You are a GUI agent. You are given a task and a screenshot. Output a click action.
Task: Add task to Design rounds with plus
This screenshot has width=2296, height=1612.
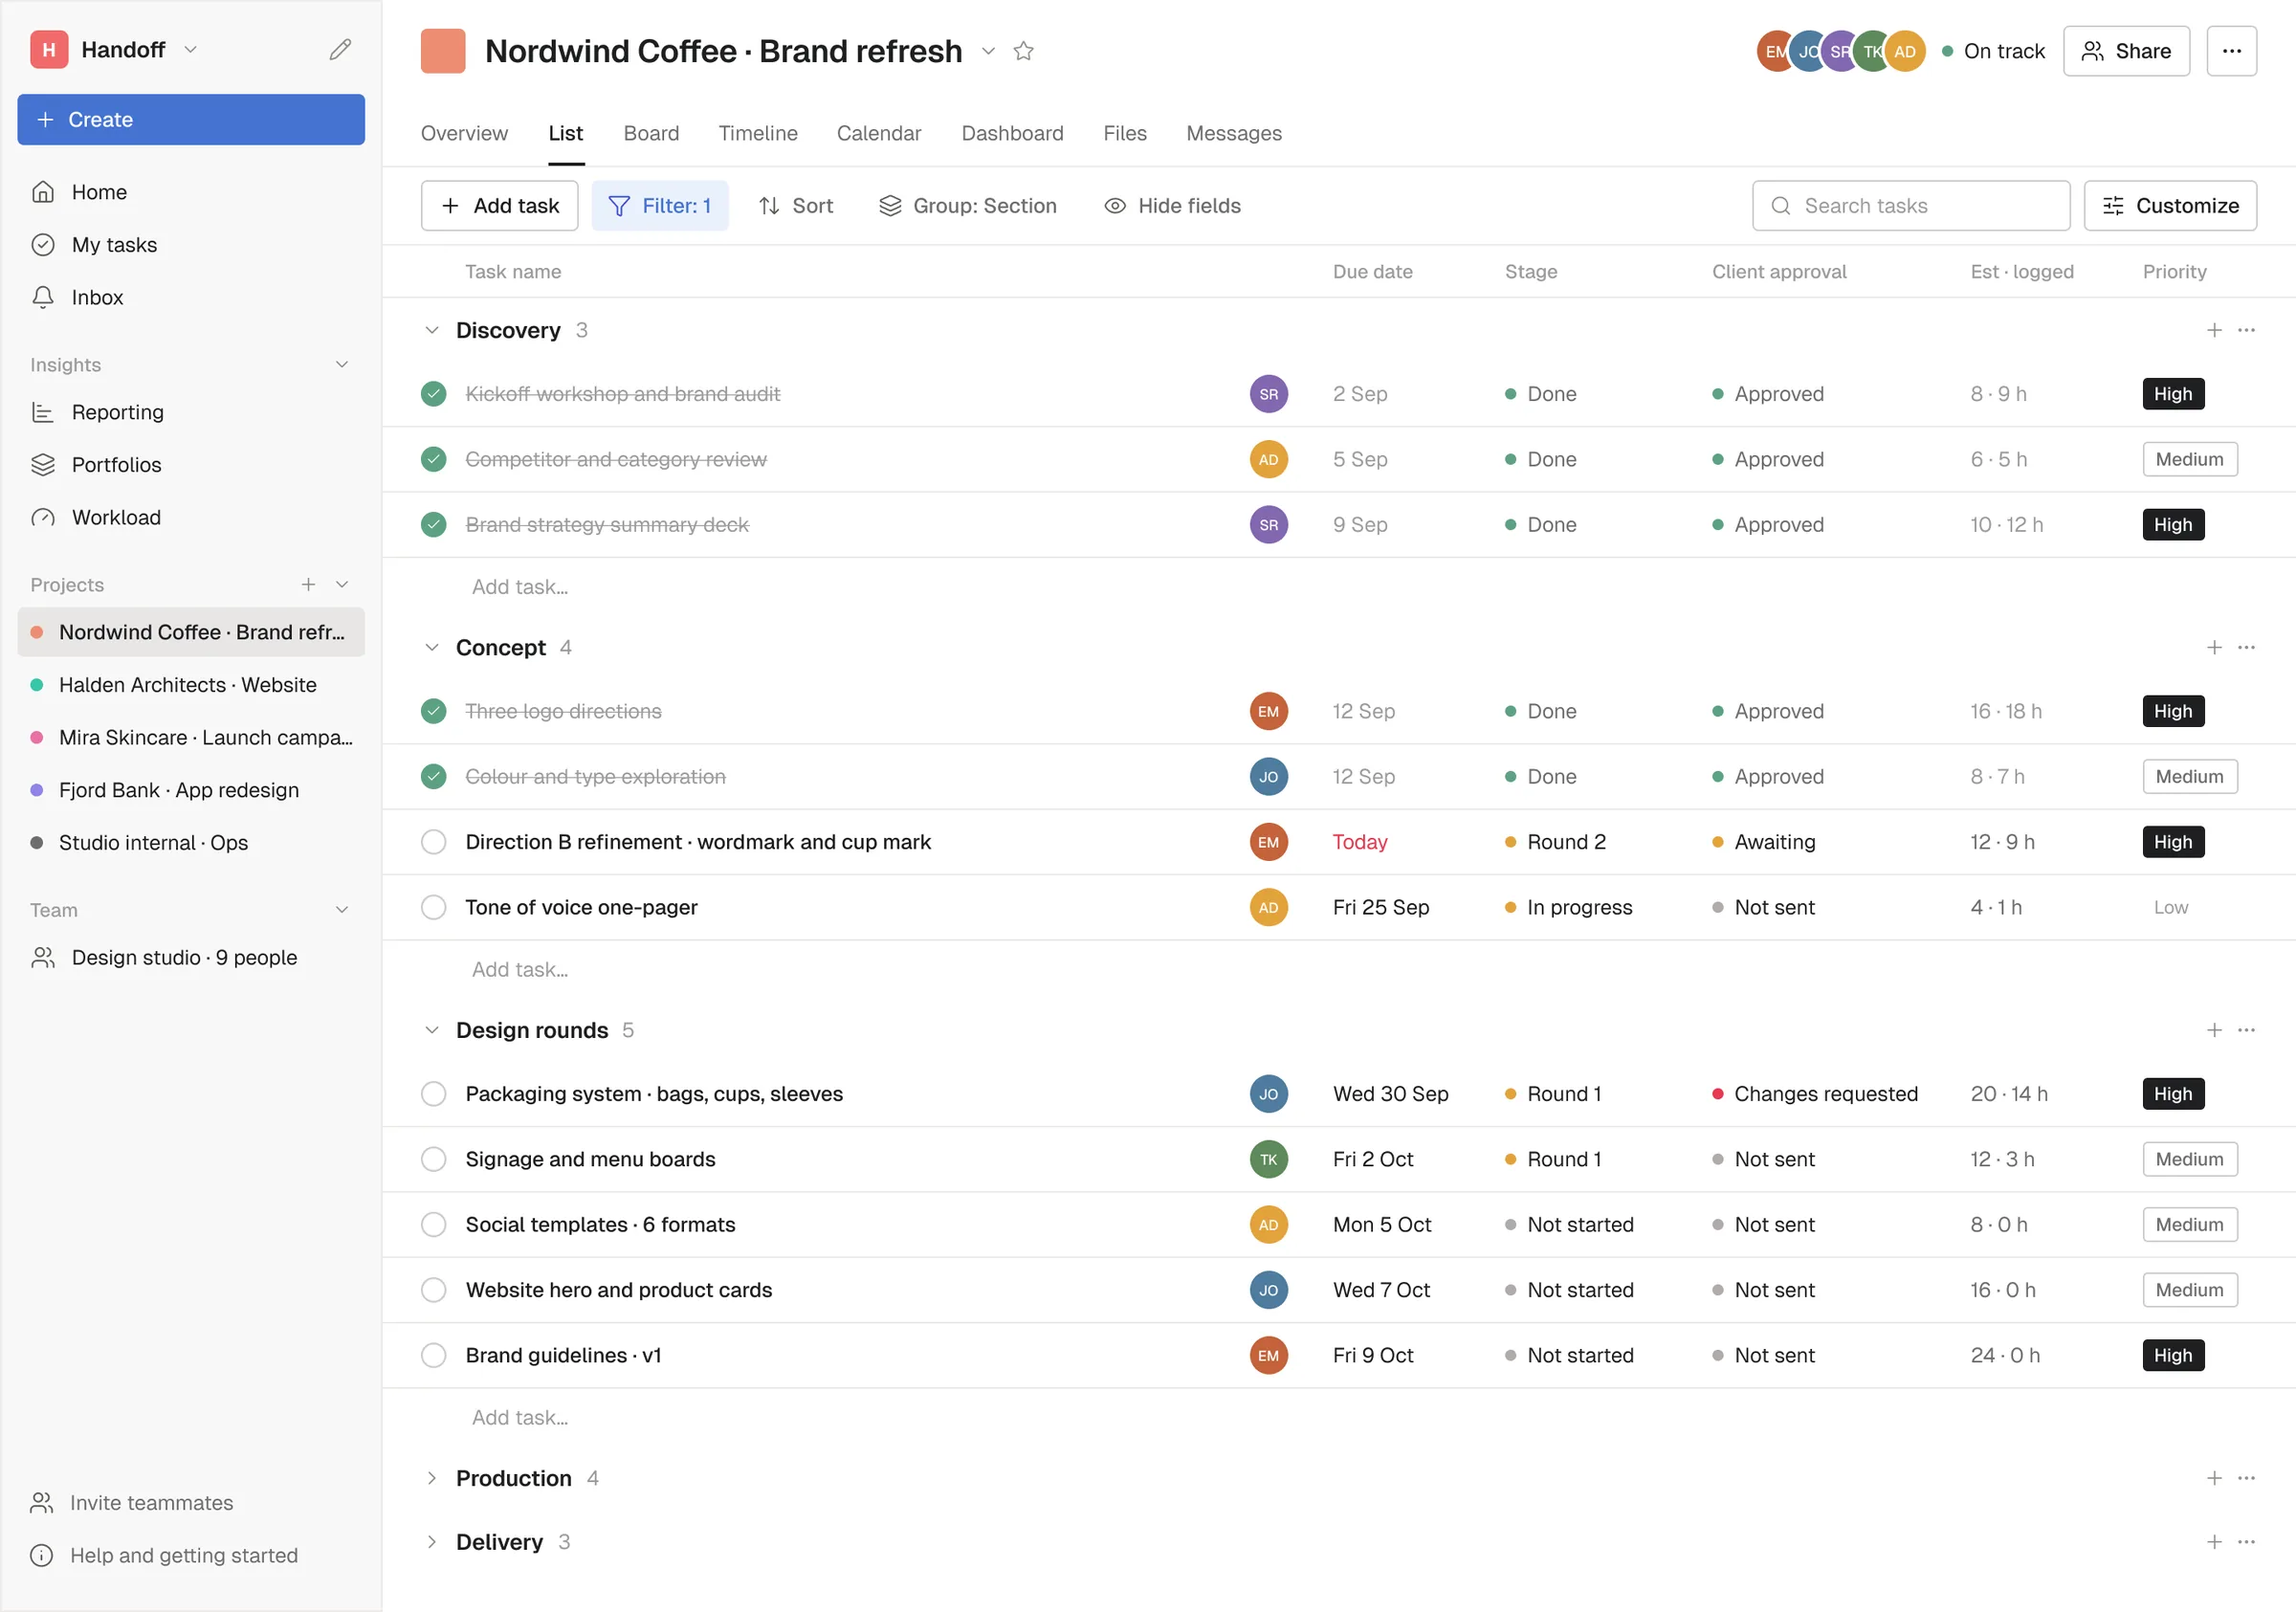tap(2214, 1030)
